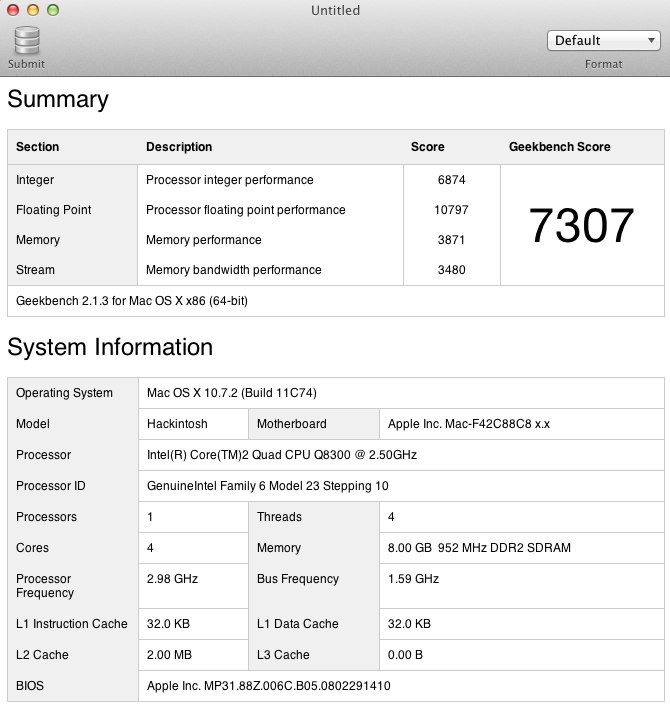Image resolution: width=670 pixels, height=708 pixels.
Task: Click 'Mac OS X 10.7.2 (Build 11C74)' value
Action: point(232,393)
